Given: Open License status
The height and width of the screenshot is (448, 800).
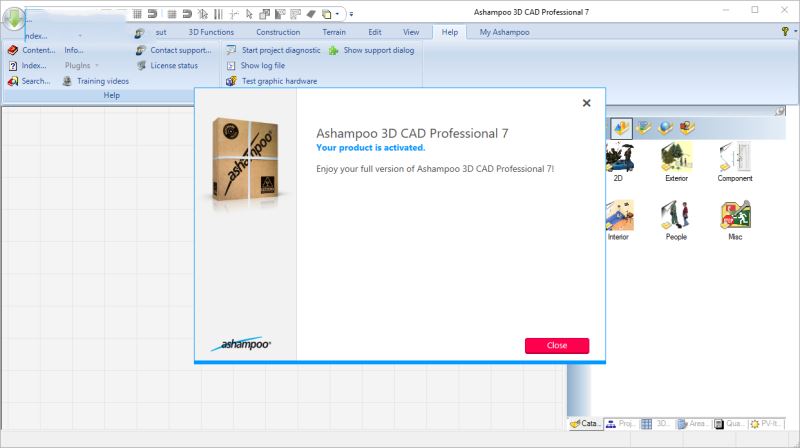Looking at the screenshot, I should coord(167,65).
